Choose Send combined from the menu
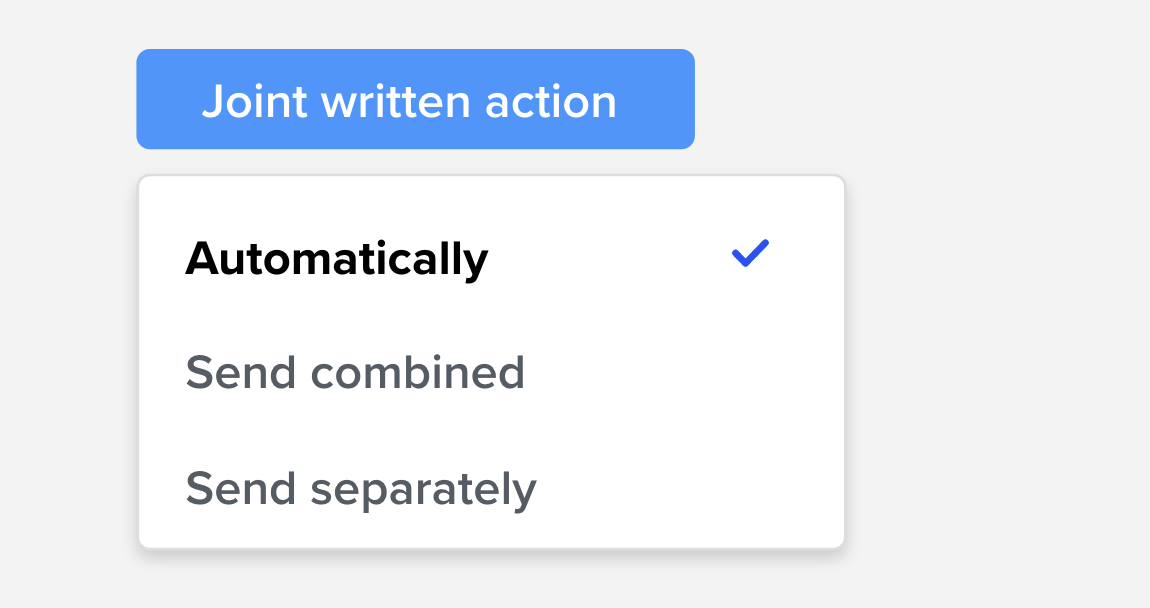The image size is (1150, 608). pyautogui.click(x=355, y=373)
